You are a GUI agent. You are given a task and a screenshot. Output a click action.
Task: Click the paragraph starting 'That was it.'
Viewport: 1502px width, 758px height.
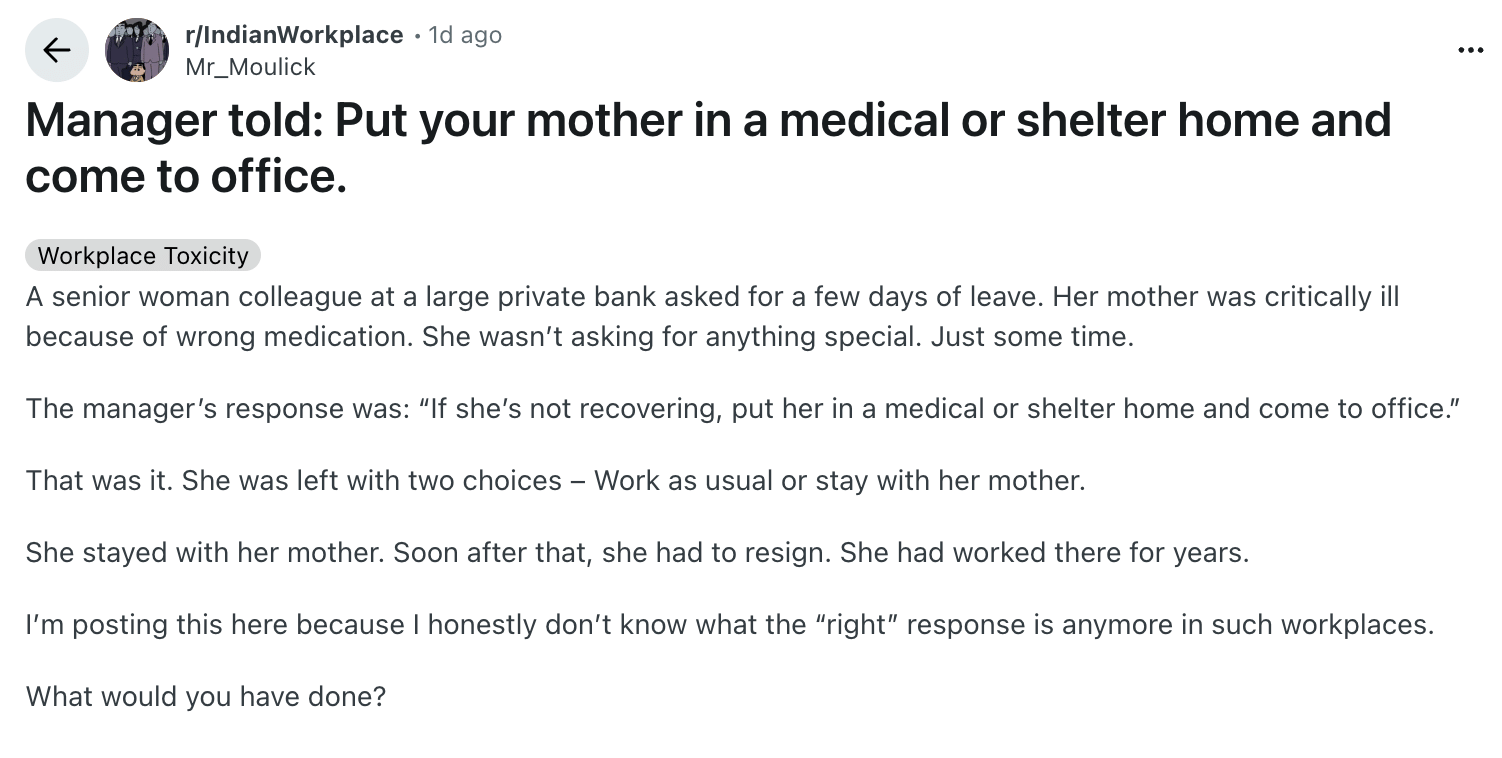click(555, 481)
